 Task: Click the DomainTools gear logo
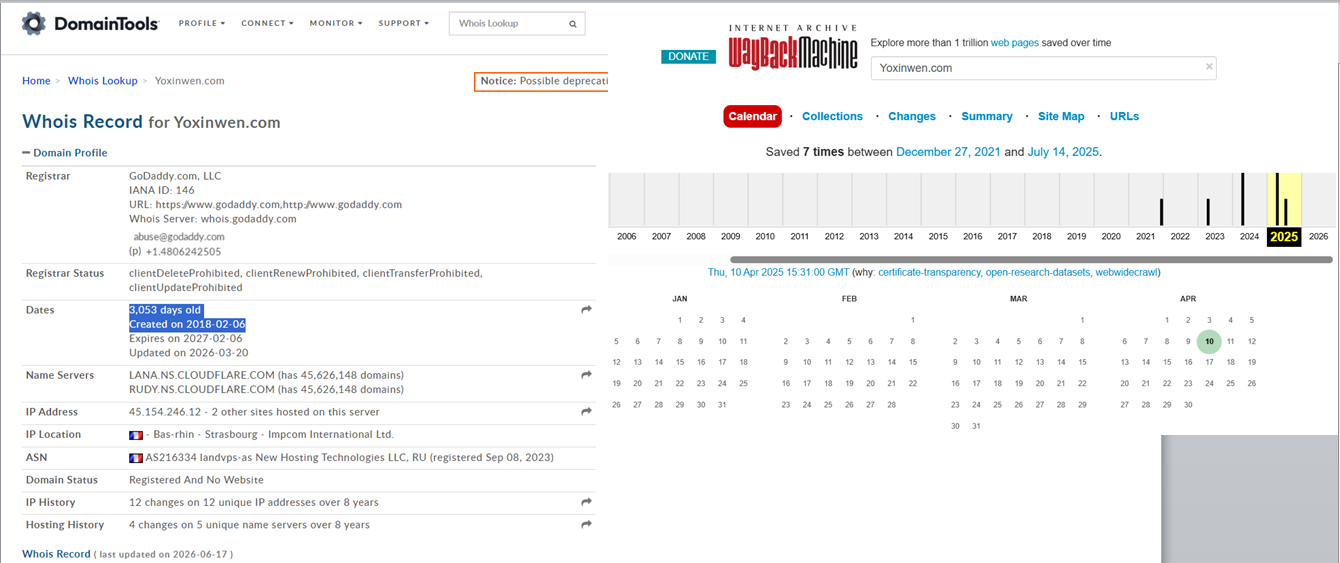[x=33, y=23]
